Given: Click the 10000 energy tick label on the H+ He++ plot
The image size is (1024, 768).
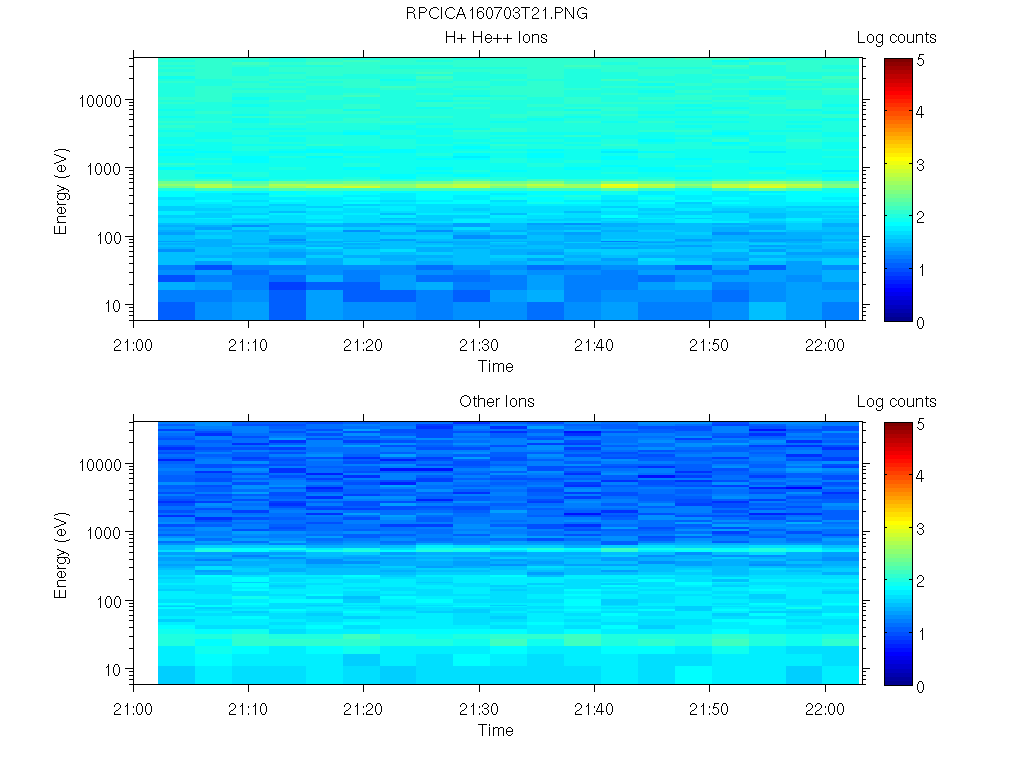Looking at the screenshot, I should click(100, 101).
